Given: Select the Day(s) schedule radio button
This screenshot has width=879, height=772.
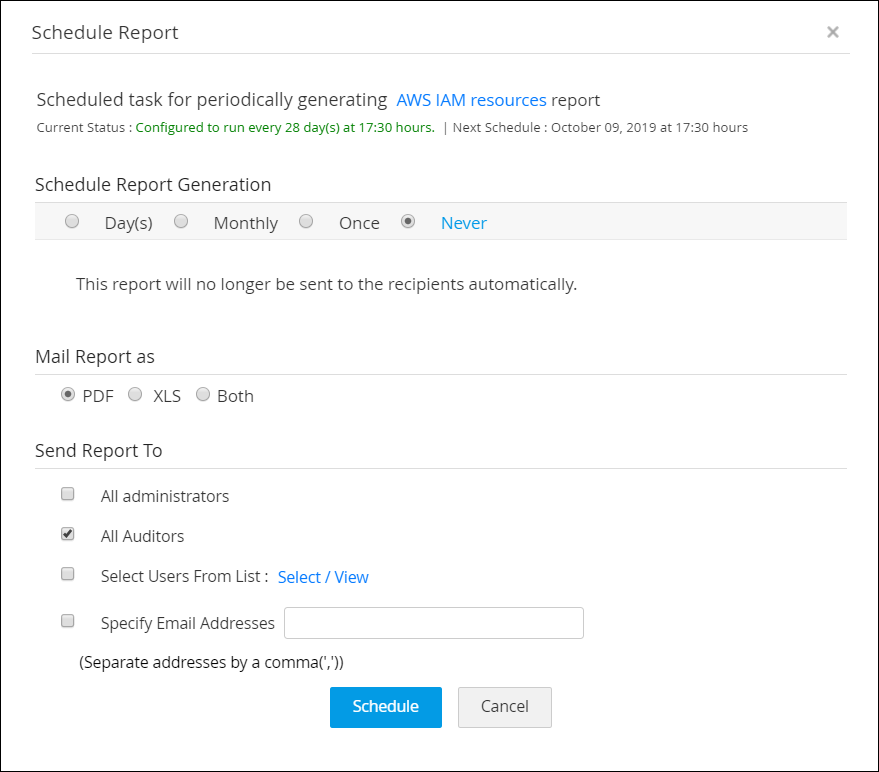Looking at the screenshot, I should [72, 222].
